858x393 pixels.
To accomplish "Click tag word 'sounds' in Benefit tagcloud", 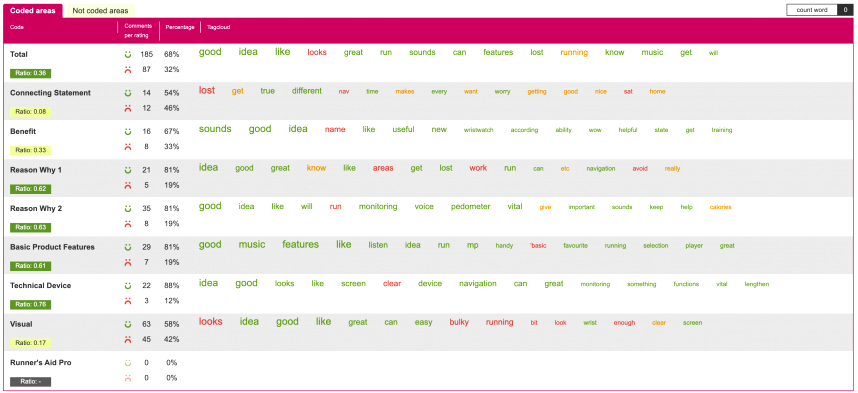I will tap(215, 129).
